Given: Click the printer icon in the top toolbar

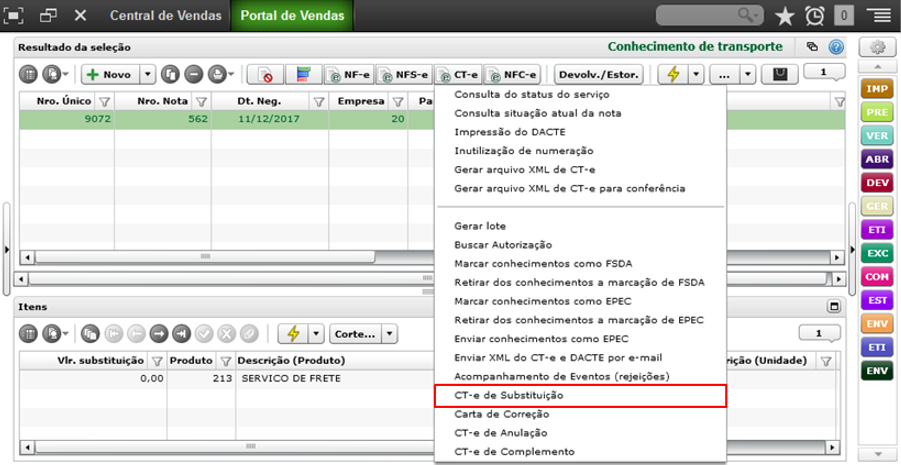Looking at the screenshot, I should (x=216, y=74).
